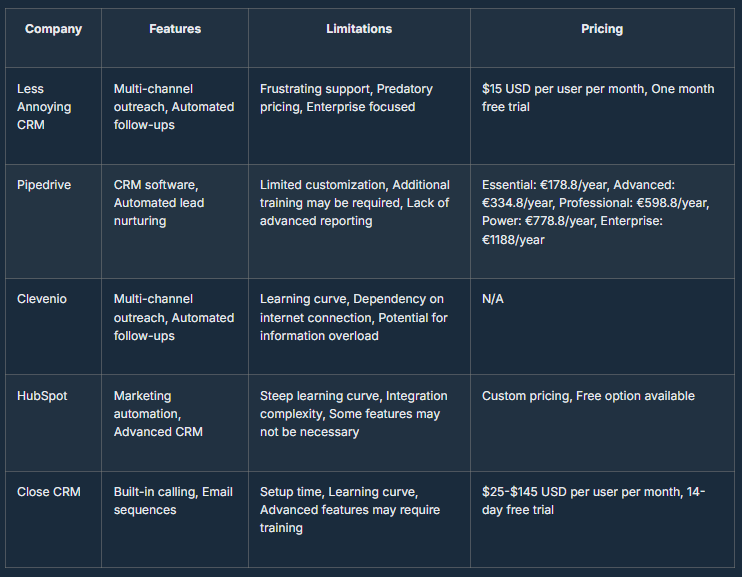Click Pipedrive's yearly euro pricing cell
The height and width of the screenshot is (577, 742).
tap(596, 212)
